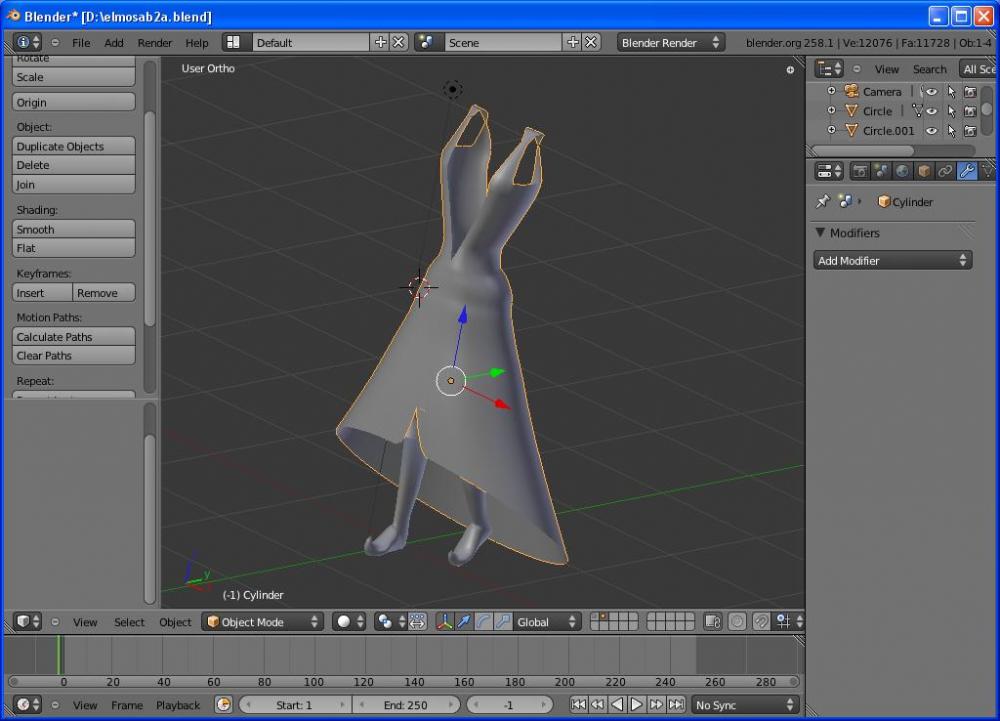Open the Object Mode dropdown
The image size is (1000, 721).
tap(263, 622)
